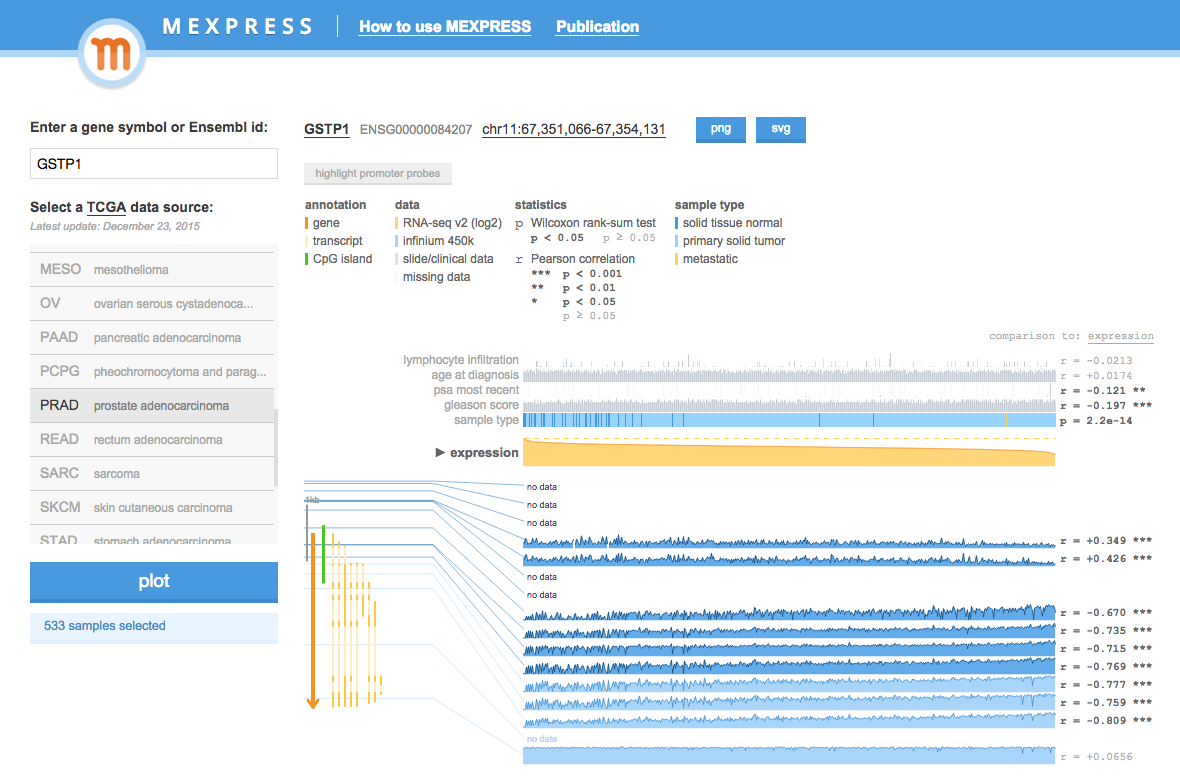Click the green CpG island legend swatch
This screenshot has height=780, width=1180.
[x=308, y=258]
